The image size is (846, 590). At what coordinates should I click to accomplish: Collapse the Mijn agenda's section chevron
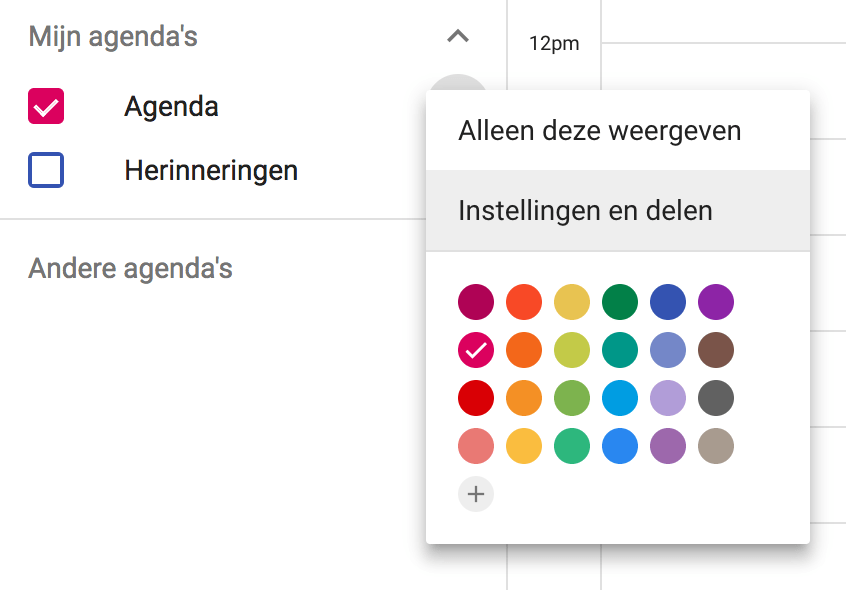tap(458, 37)
